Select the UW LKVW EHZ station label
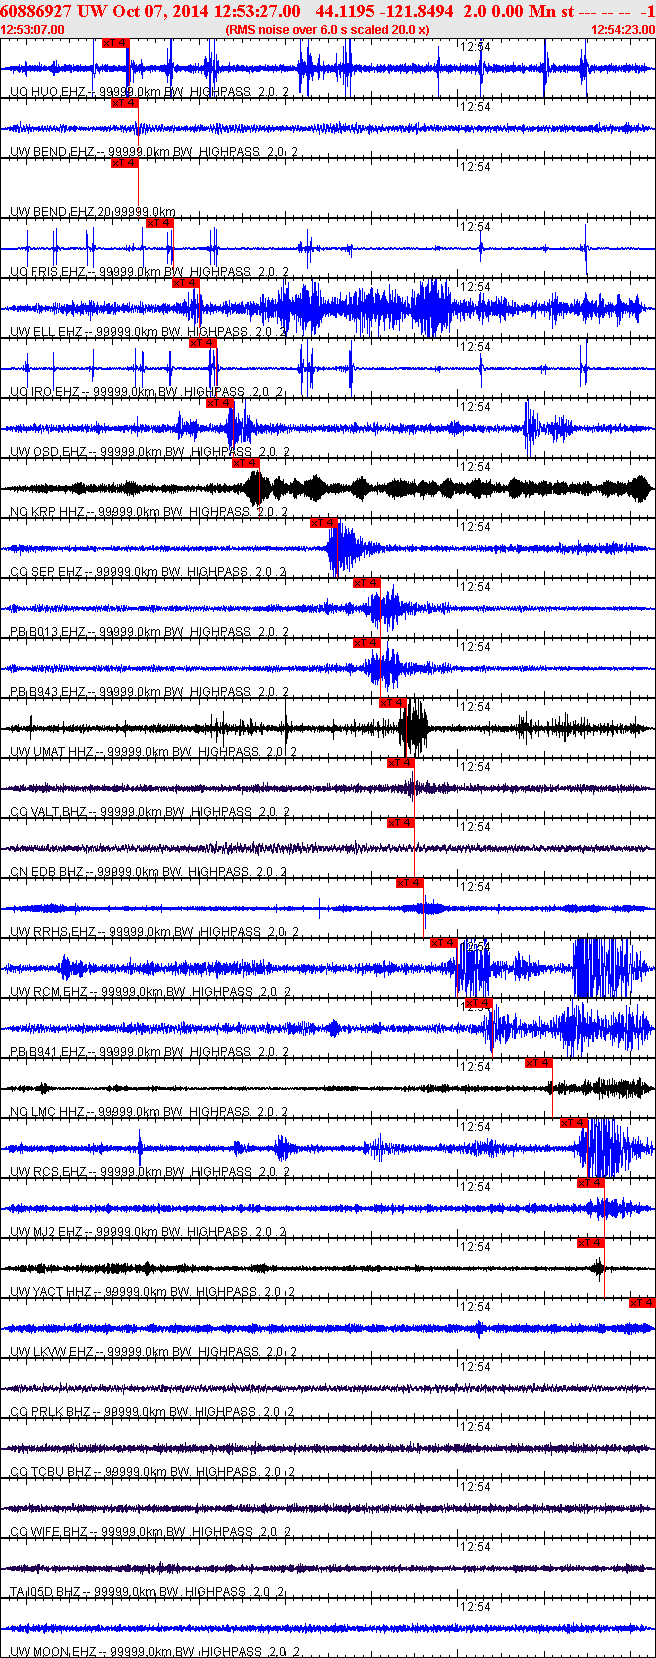 click(x=154, y=1352)
